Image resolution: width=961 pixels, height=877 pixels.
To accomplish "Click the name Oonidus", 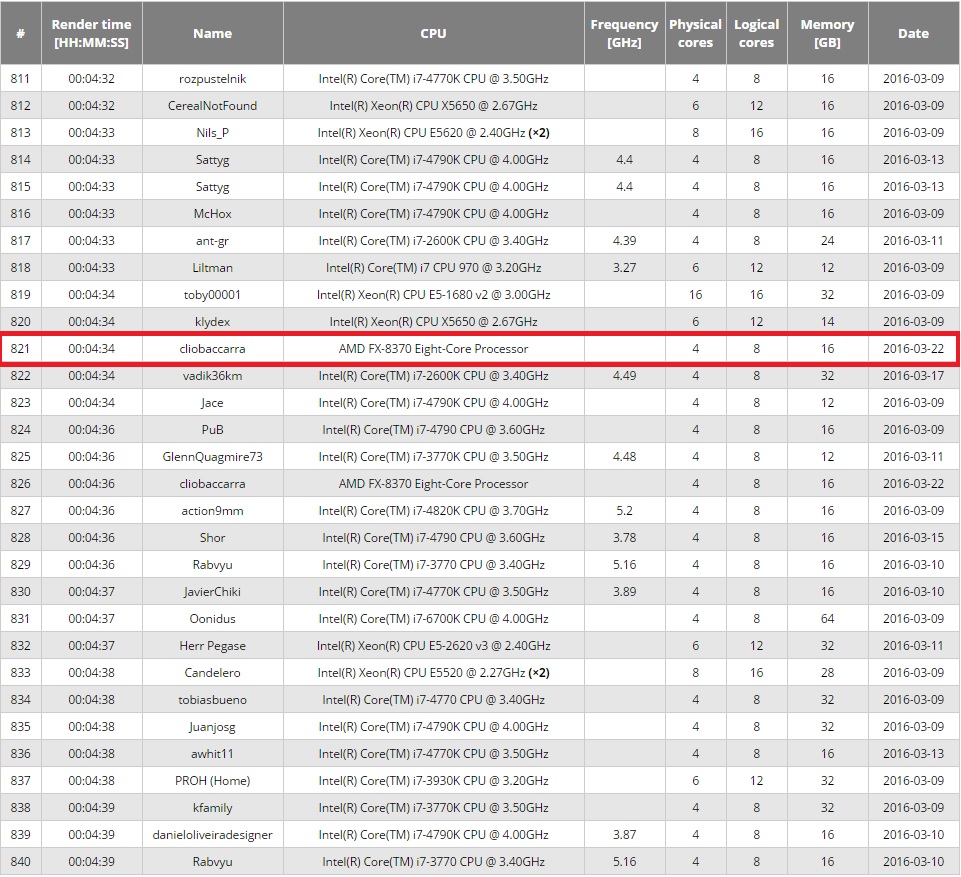I will (x=212, y=618).
